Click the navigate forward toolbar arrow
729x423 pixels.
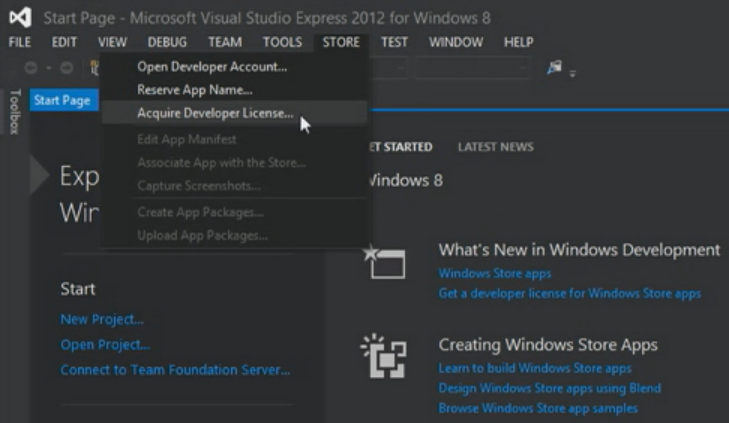click(x=66, y=68)
